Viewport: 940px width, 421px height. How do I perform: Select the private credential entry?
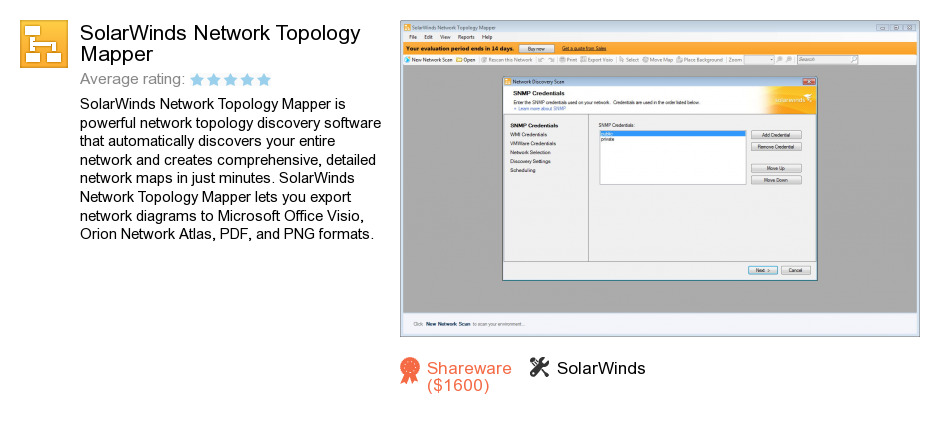(x=673, y=139)
